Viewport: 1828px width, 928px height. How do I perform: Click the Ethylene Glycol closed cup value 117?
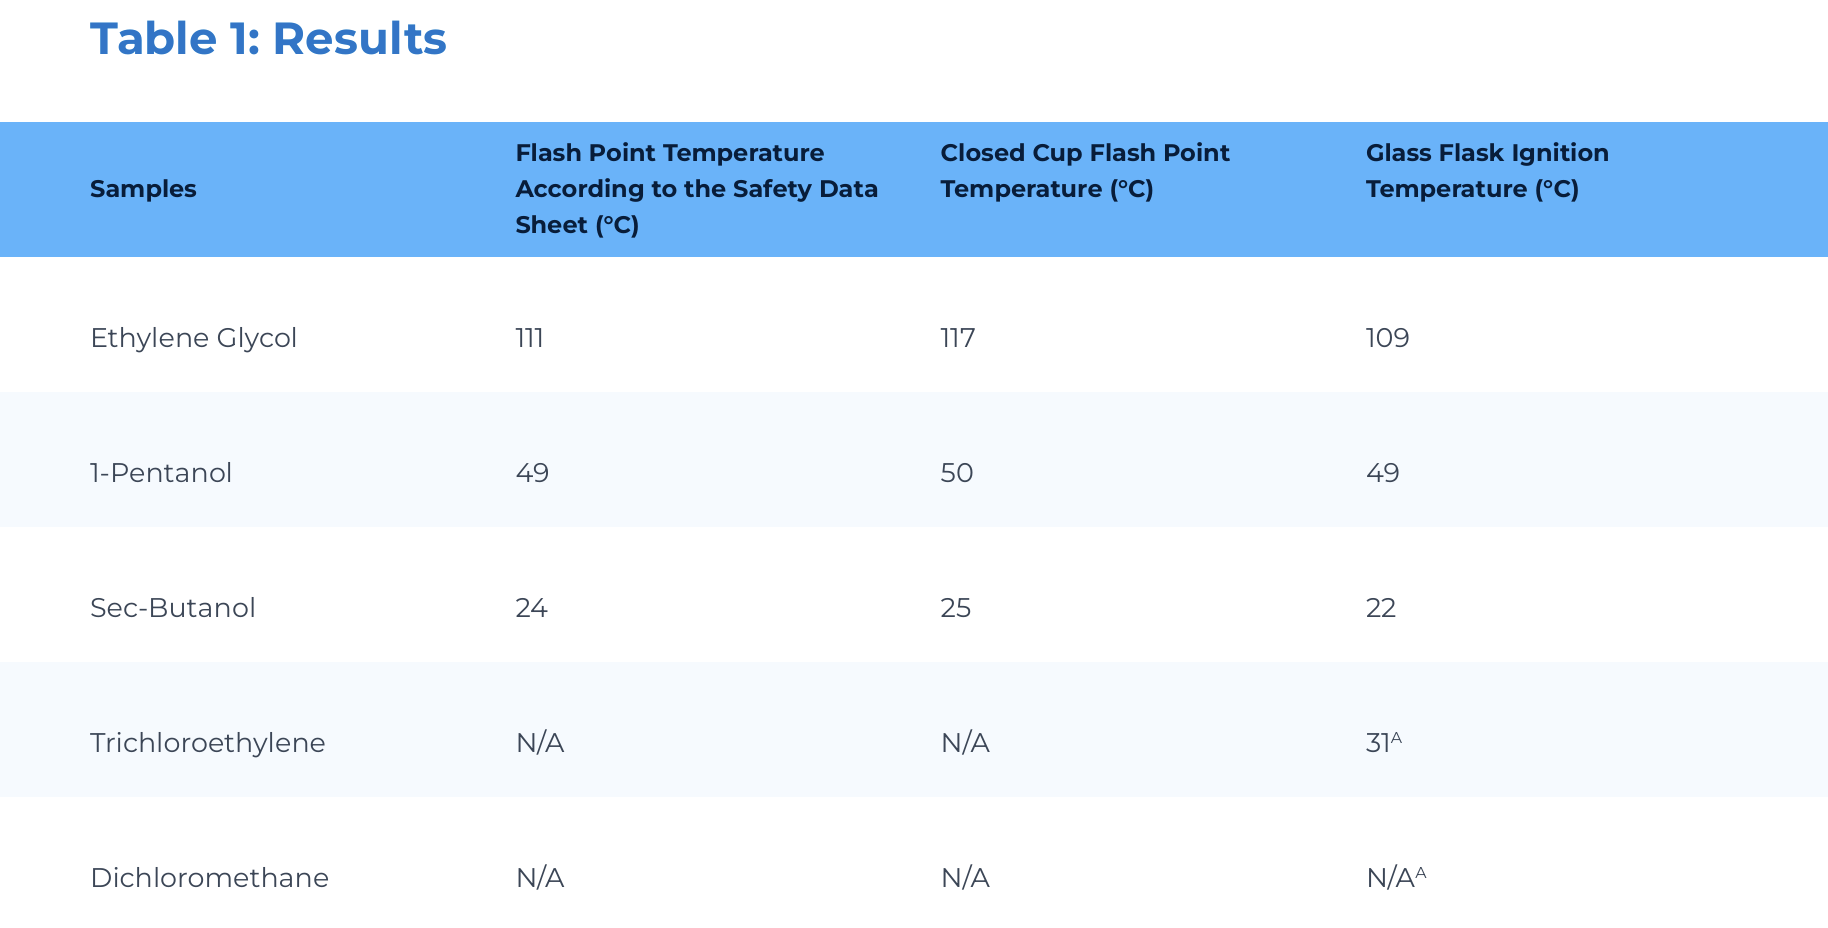(x=957, y=338)
